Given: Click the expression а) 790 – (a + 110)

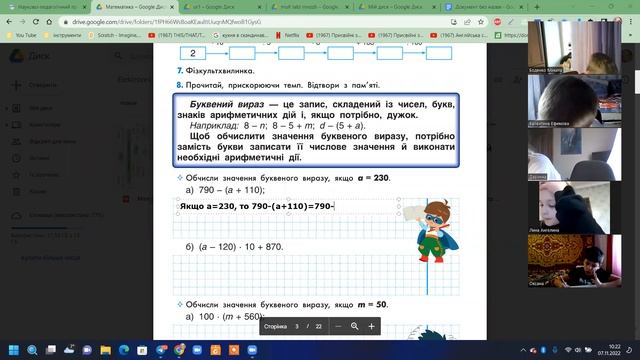Looking at the screenshot, I should pyautogui.click(x=225, y=190).
